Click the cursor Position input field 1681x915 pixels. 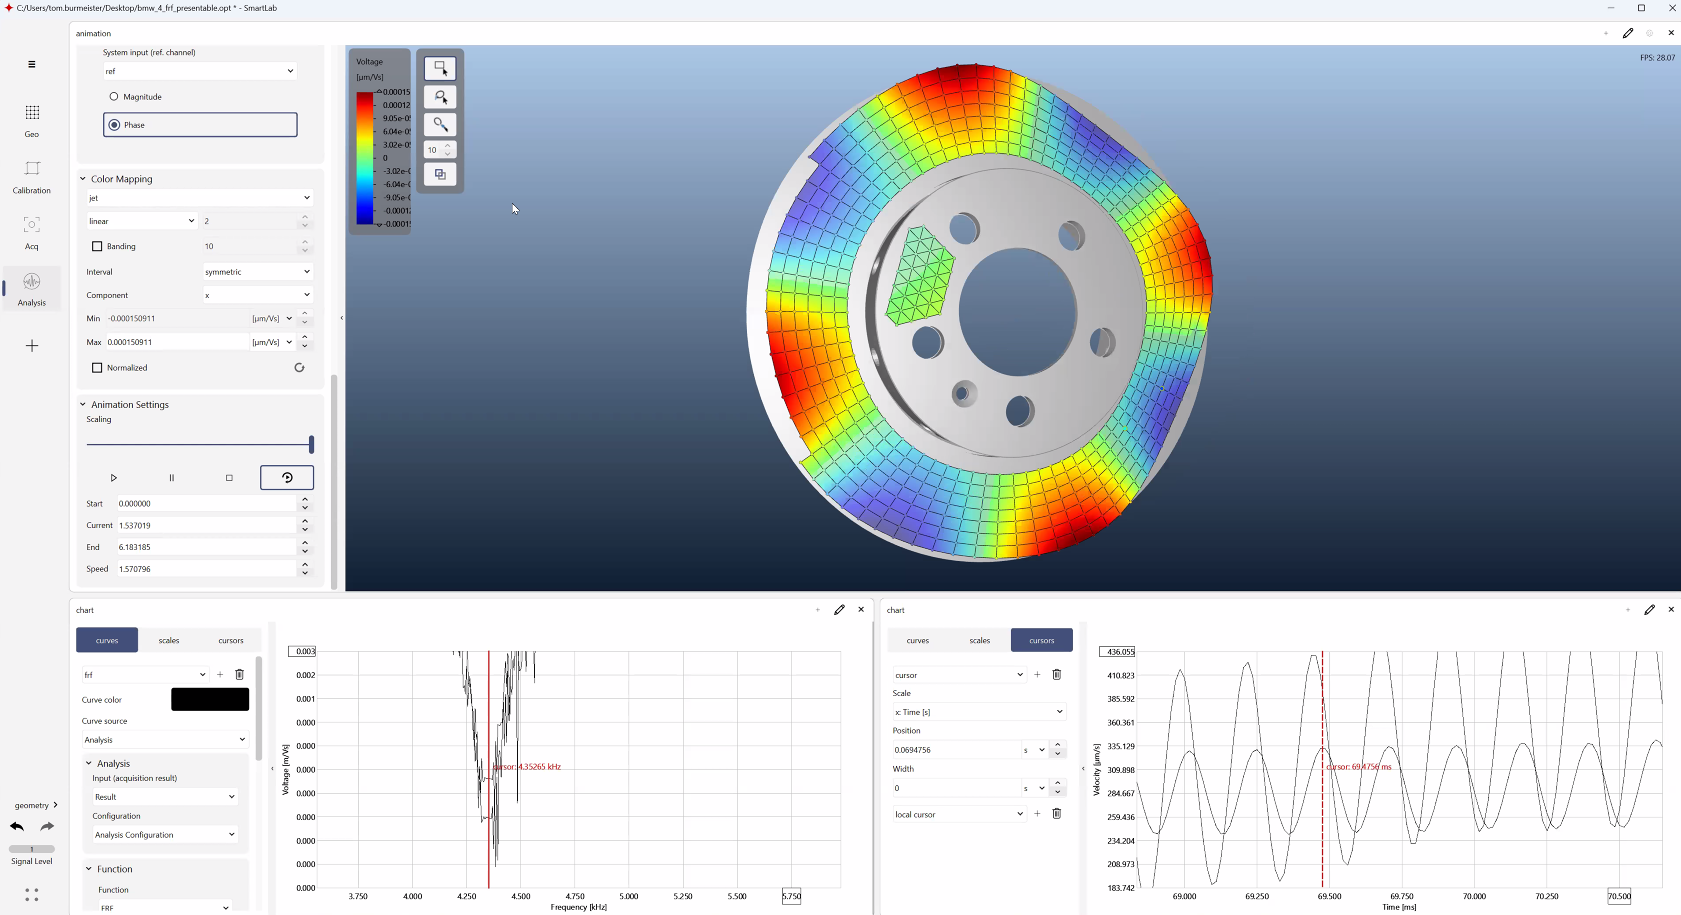955,750
